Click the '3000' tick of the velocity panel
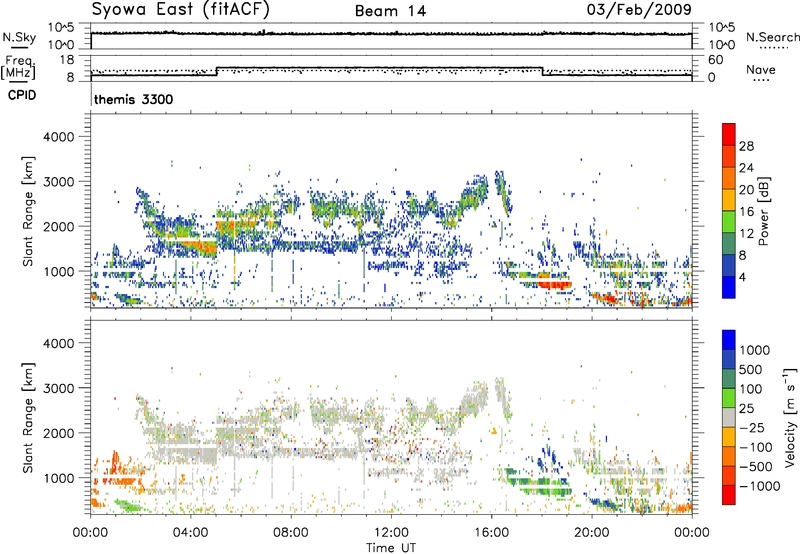The width and height of the screenshot is (800, 554). tap(59, 388)
